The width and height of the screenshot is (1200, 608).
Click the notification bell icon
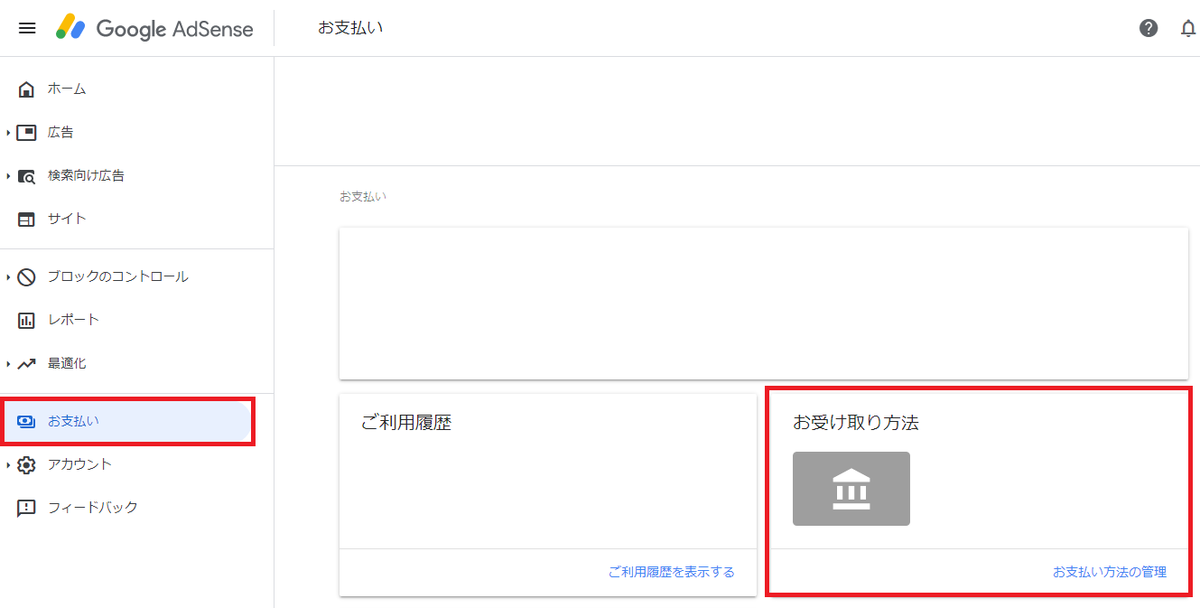(1189, 27)
